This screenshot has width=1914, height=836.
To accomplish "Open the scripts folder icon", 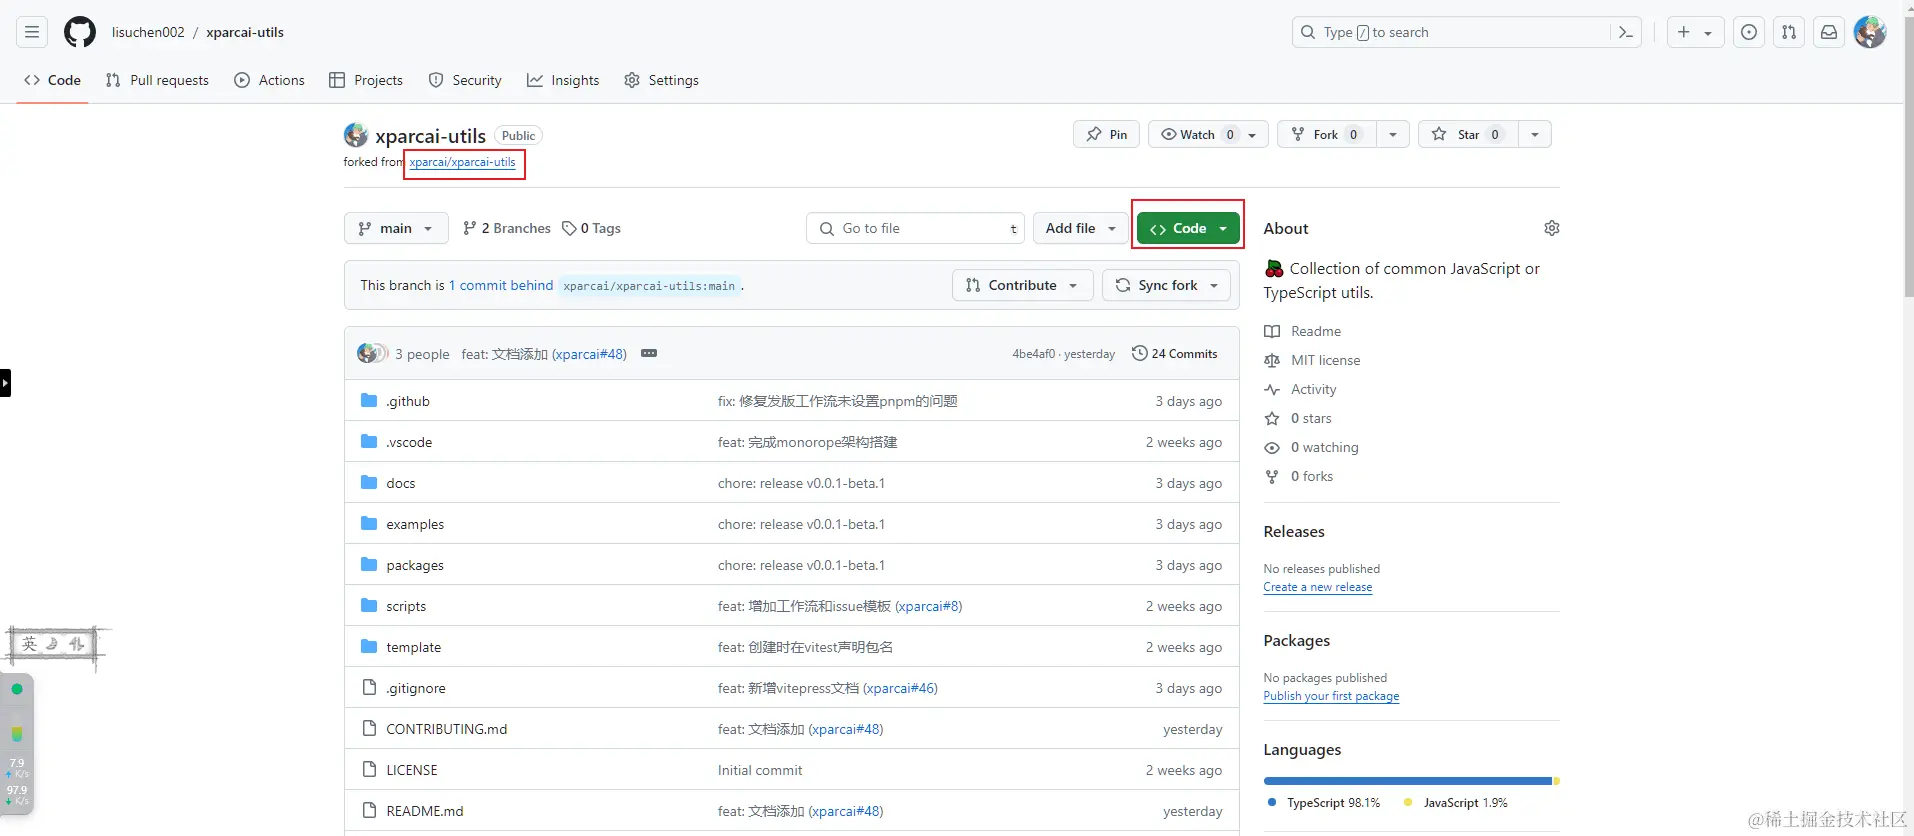I will tap(369, 605).
